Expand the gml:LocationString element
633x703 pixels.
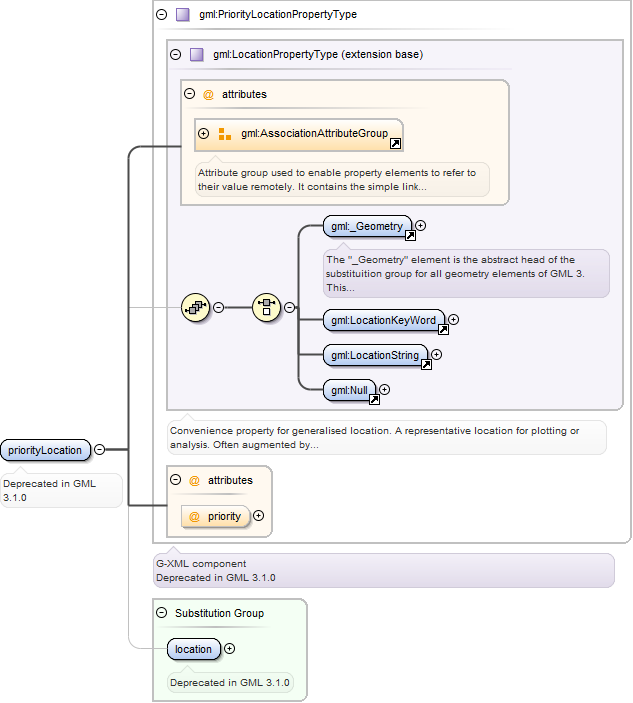pyautogui.click(x=436, y=355)
